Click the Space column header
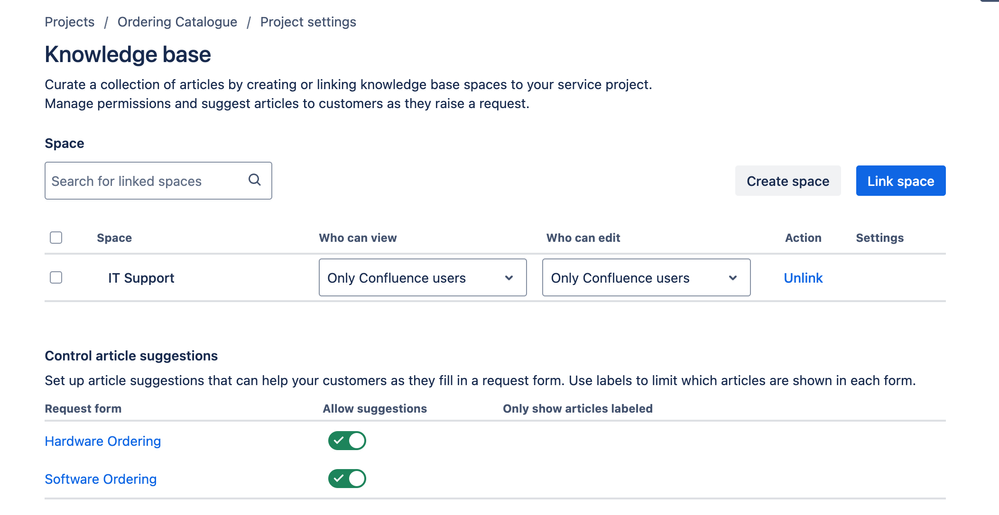 (x=114, y=238)
